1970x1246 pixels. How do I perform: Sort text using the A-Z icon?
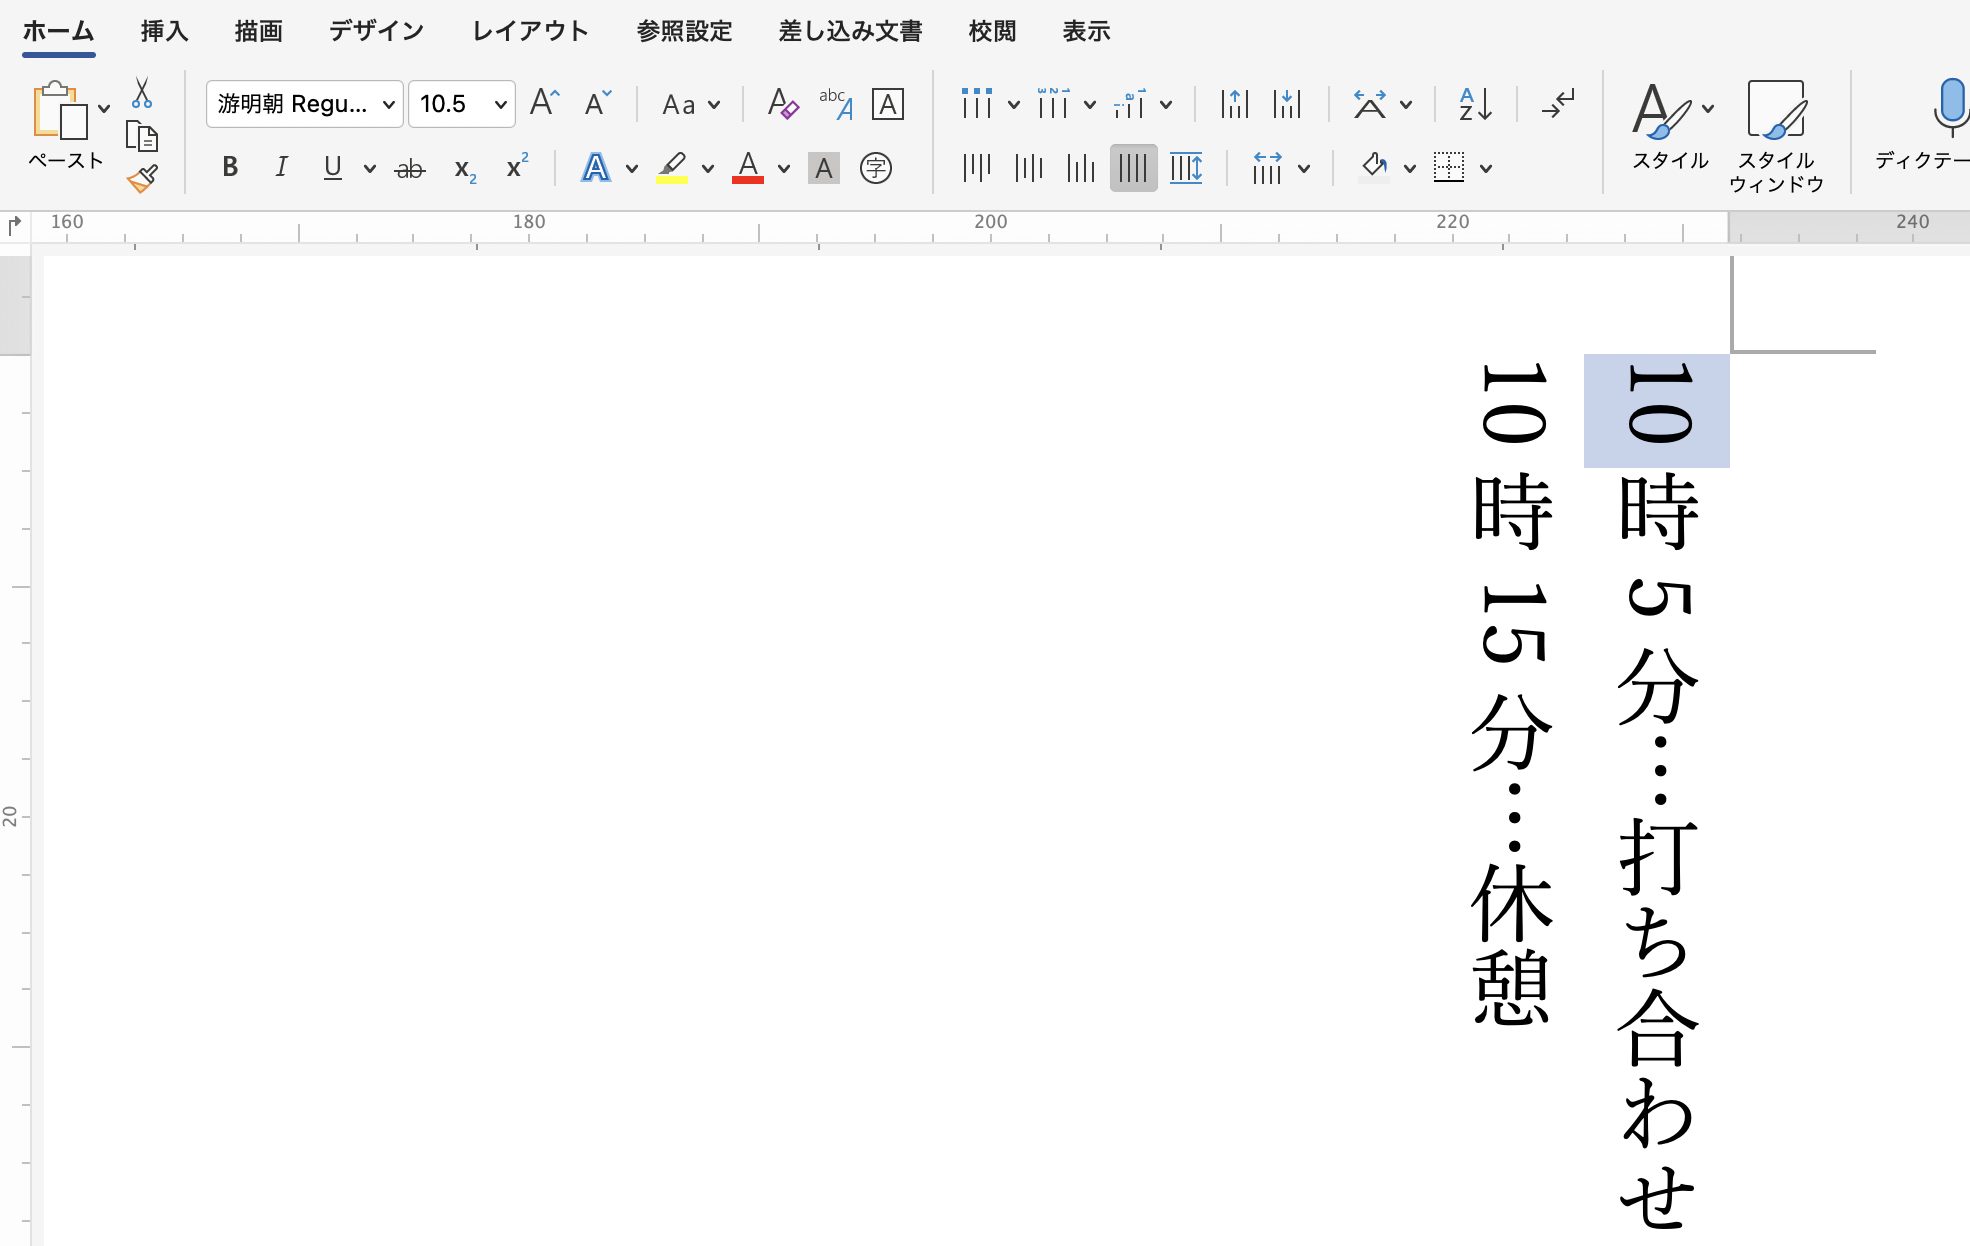tap(1476, 104)
